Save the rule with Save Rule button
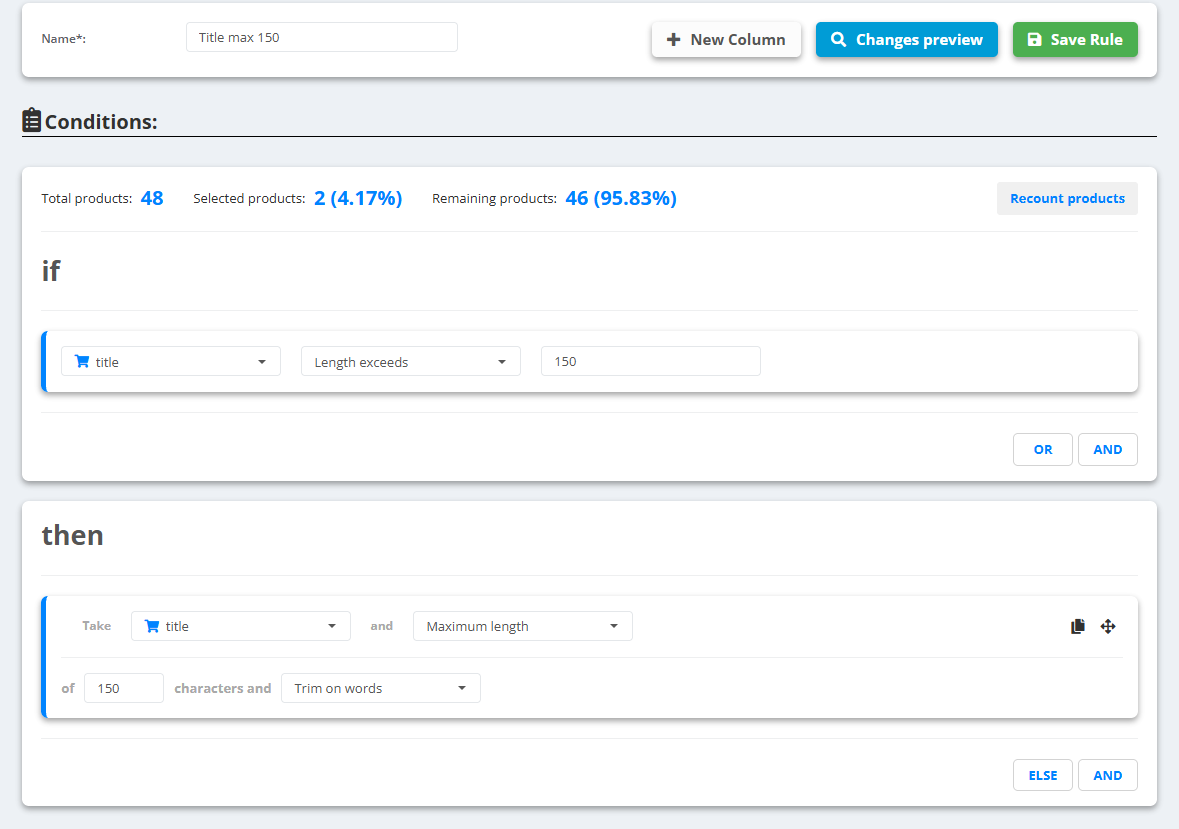1179x829 pixels. tap(1075, 39)
